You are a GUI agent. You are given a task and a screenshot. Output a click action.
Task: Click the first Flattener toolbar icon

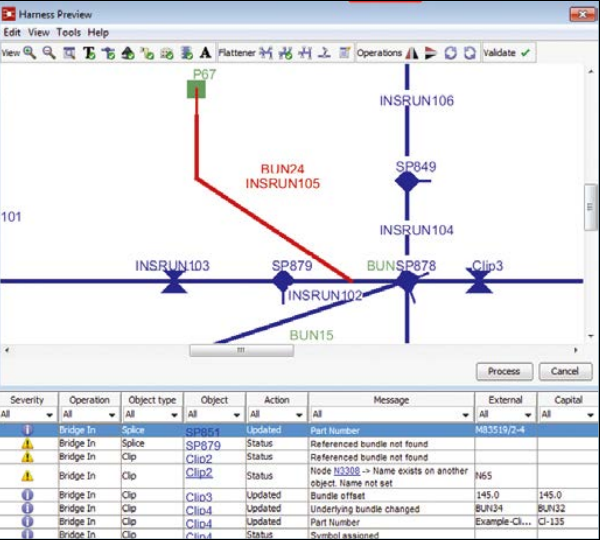click(266, 52)
